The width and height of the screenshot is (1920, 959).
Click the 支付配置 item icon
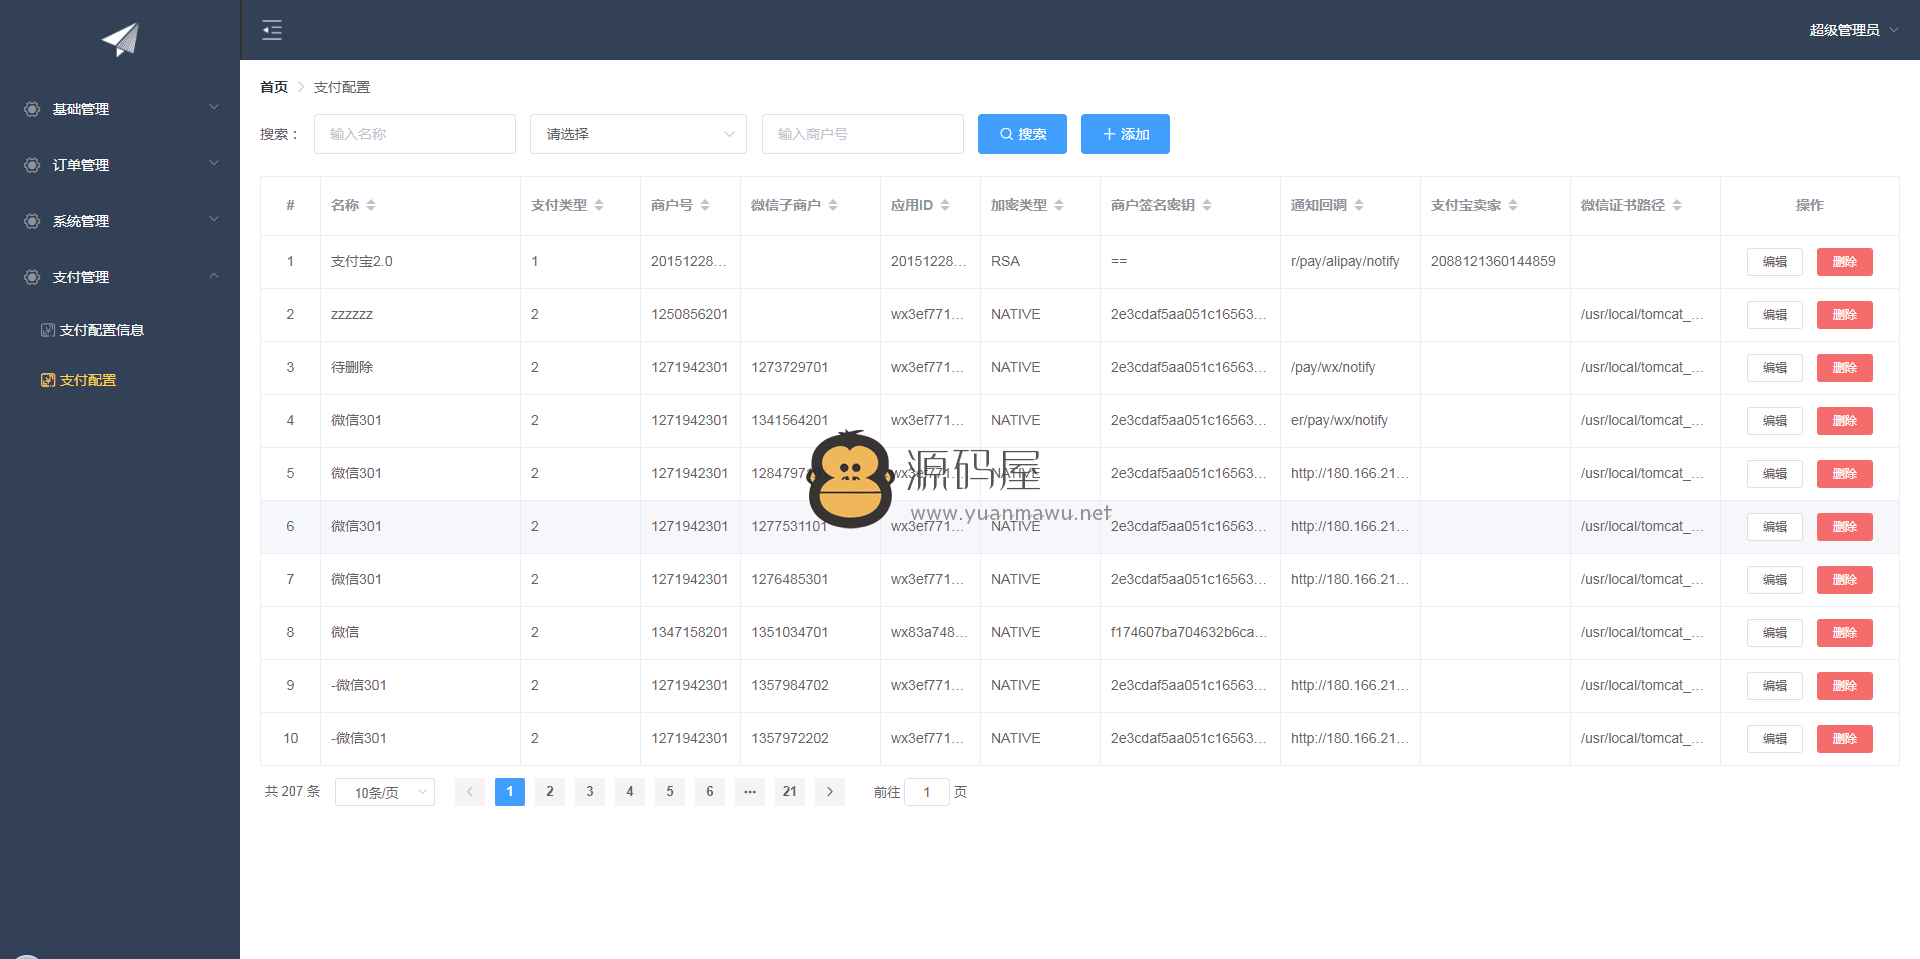click(x=47, y=380)
